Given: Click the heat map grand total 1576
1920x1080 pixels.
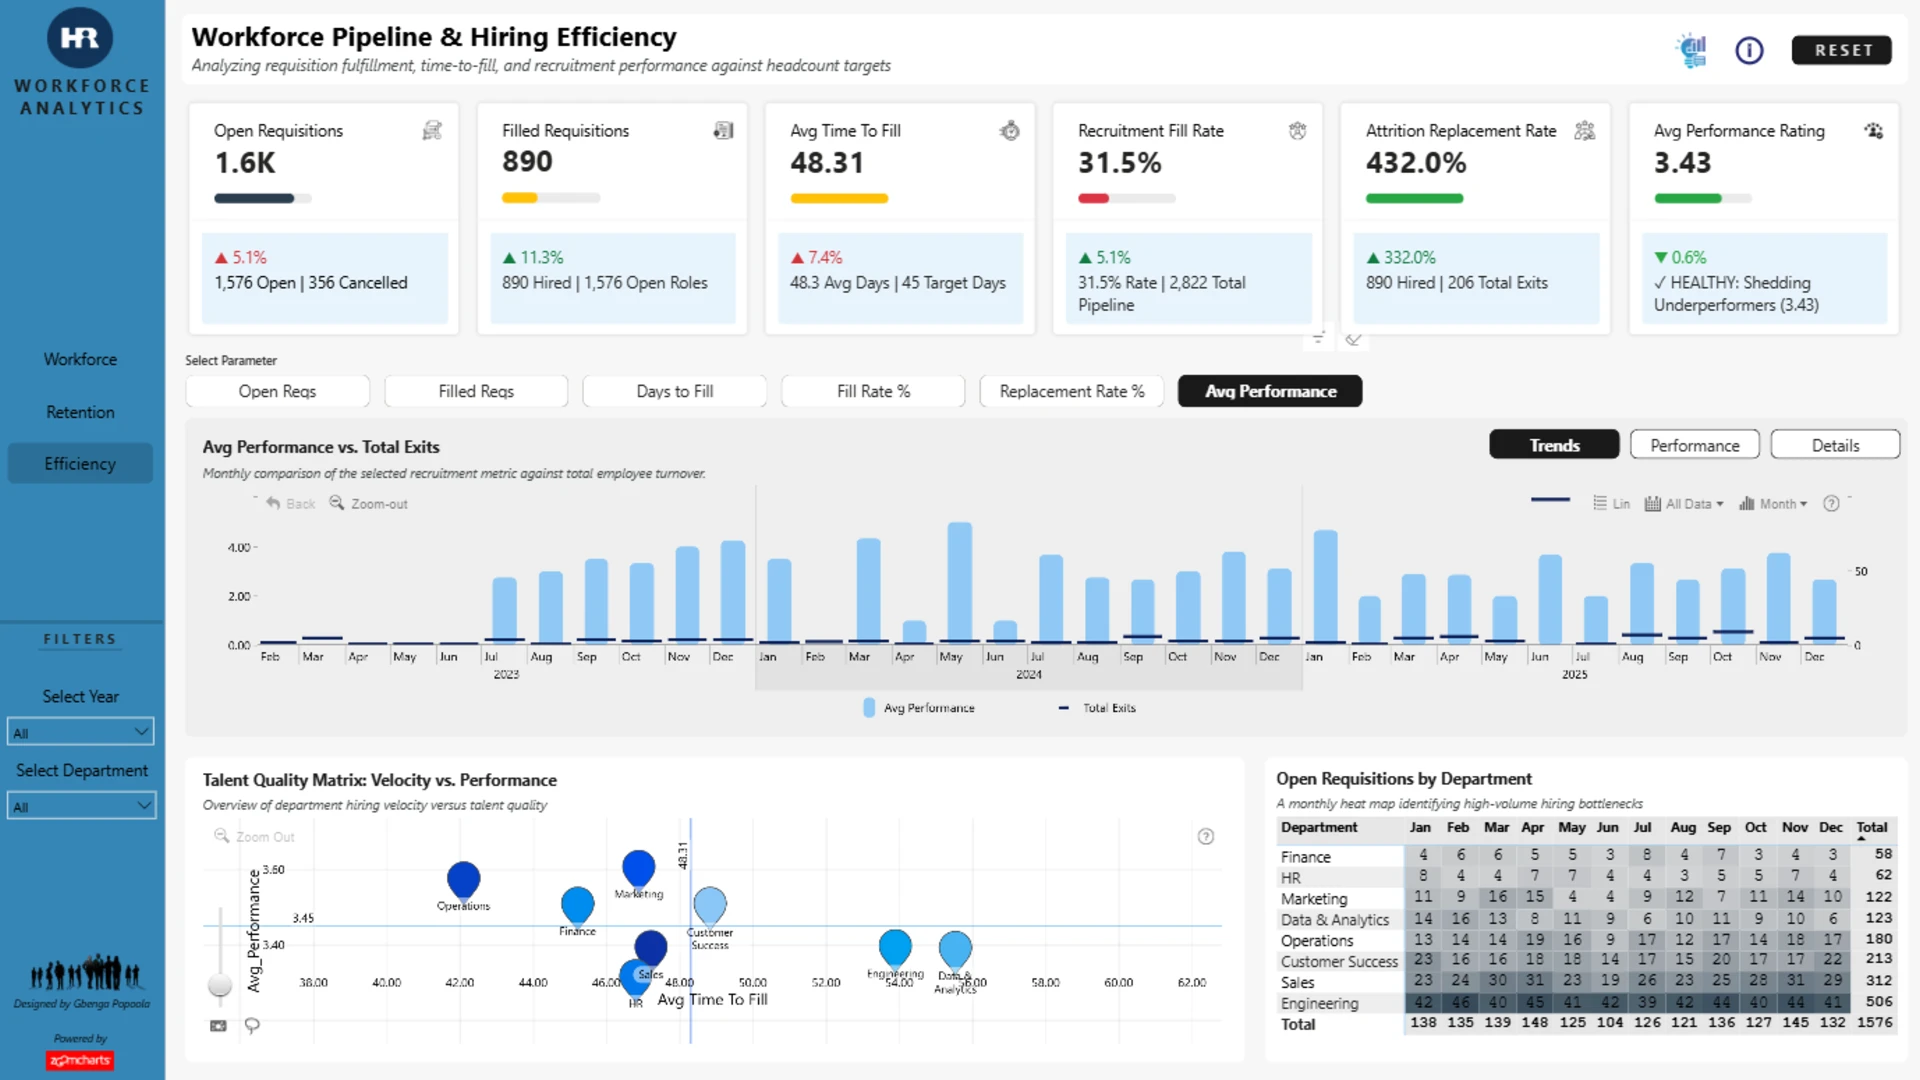Looking at the screenshot, I should [x=1875, y=1023].
